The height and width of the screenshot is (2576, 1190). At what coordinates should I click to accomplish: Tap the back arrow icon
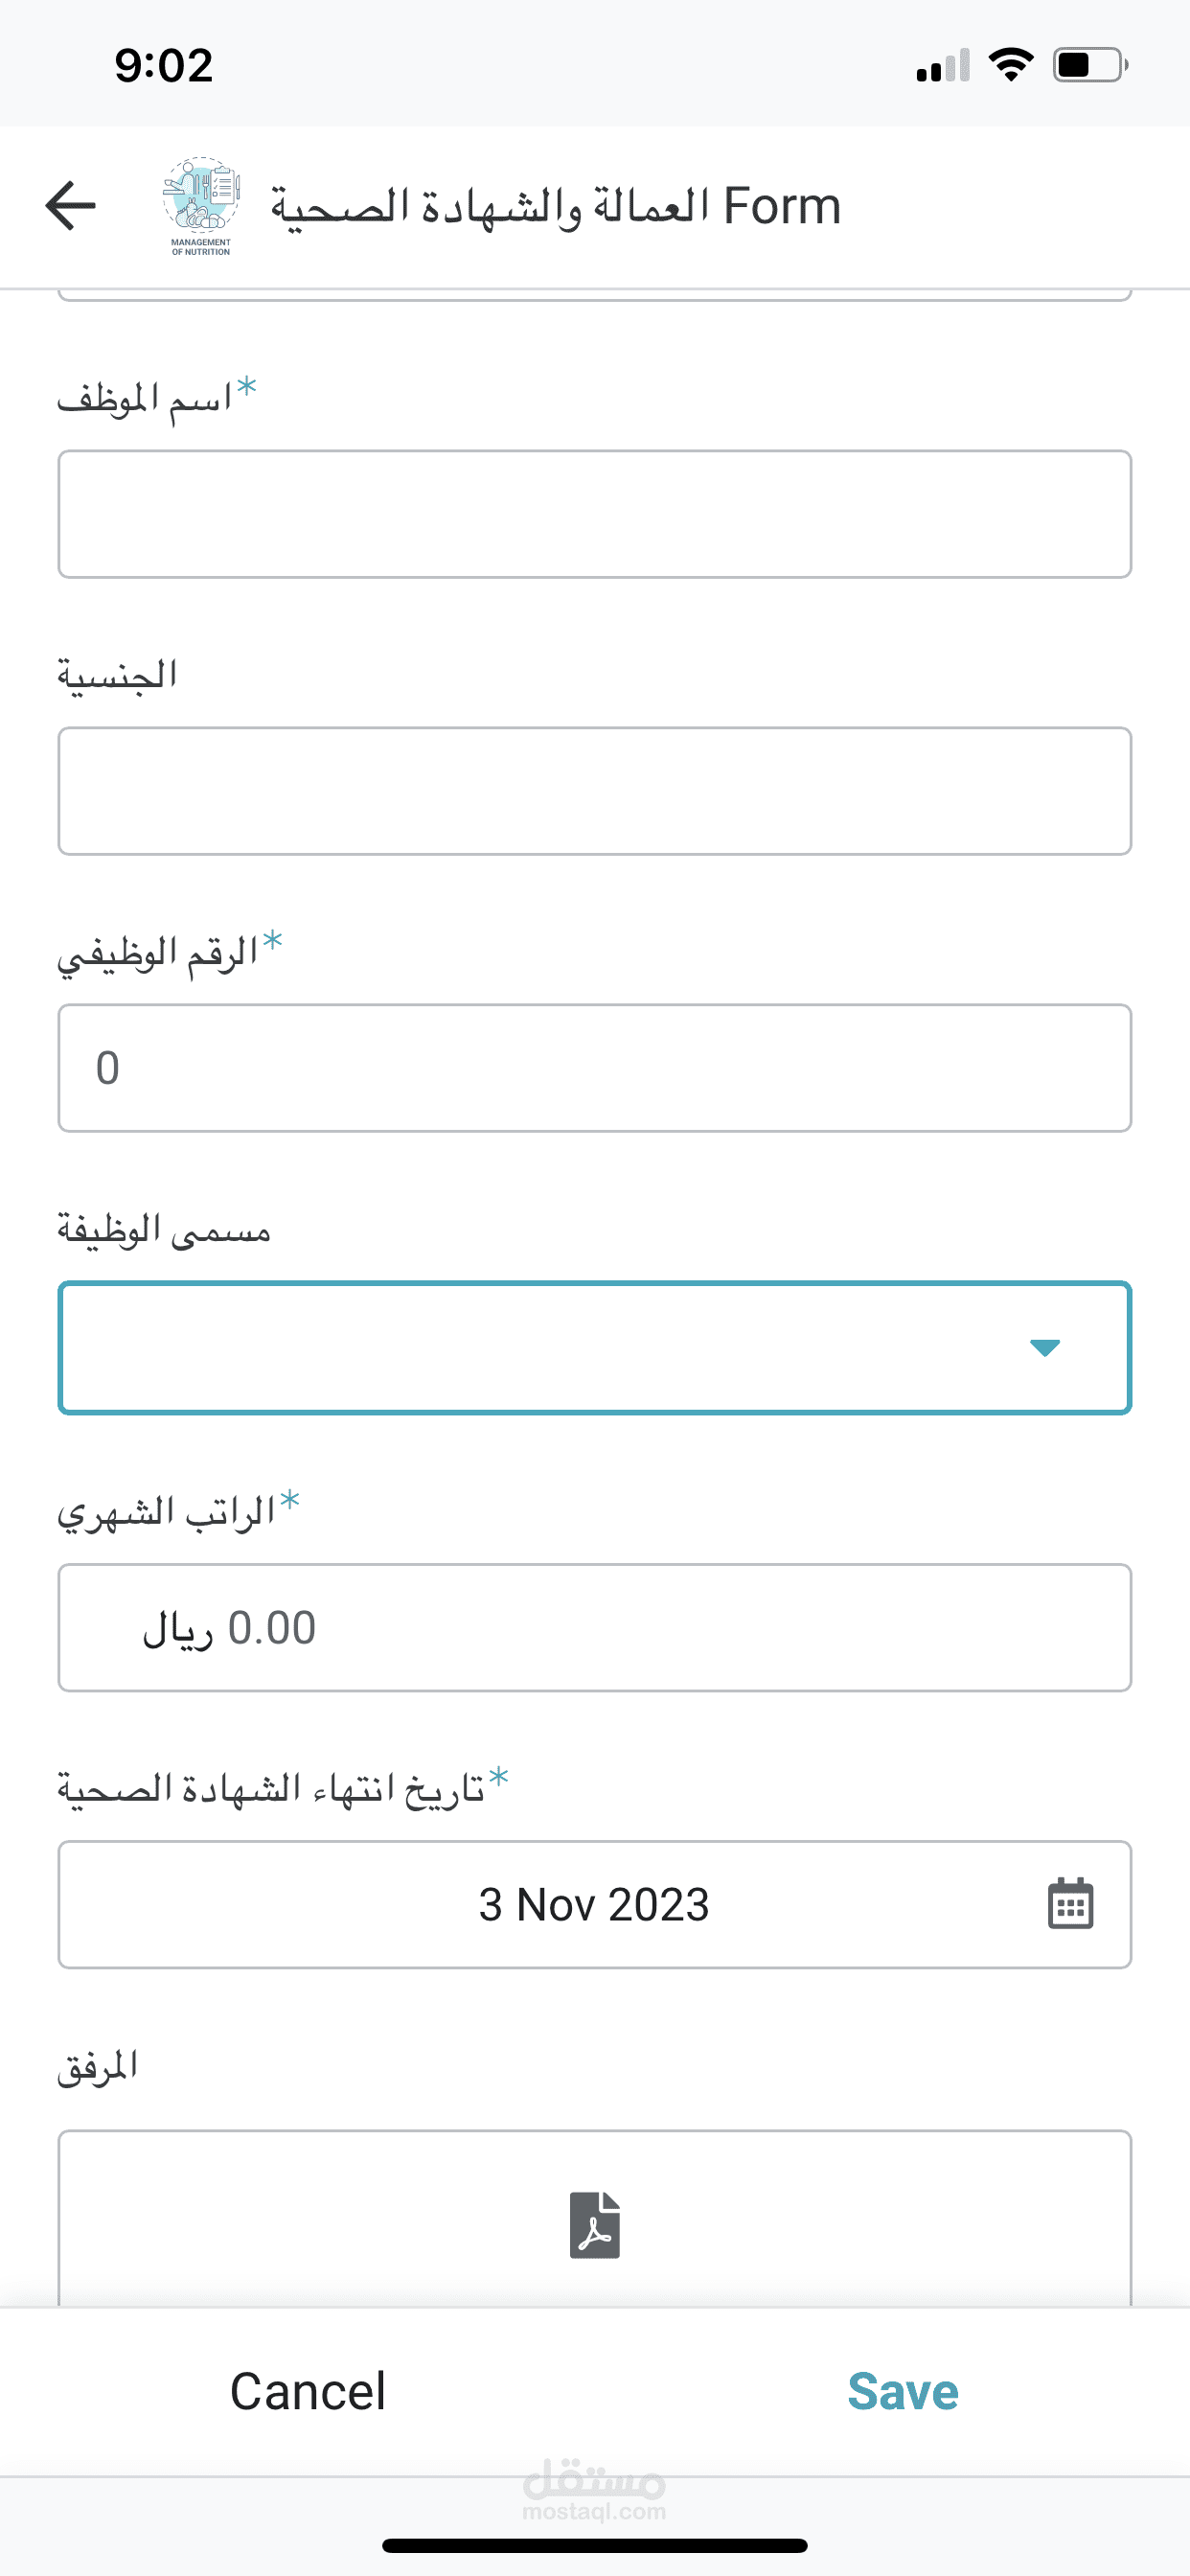point(71,206)
